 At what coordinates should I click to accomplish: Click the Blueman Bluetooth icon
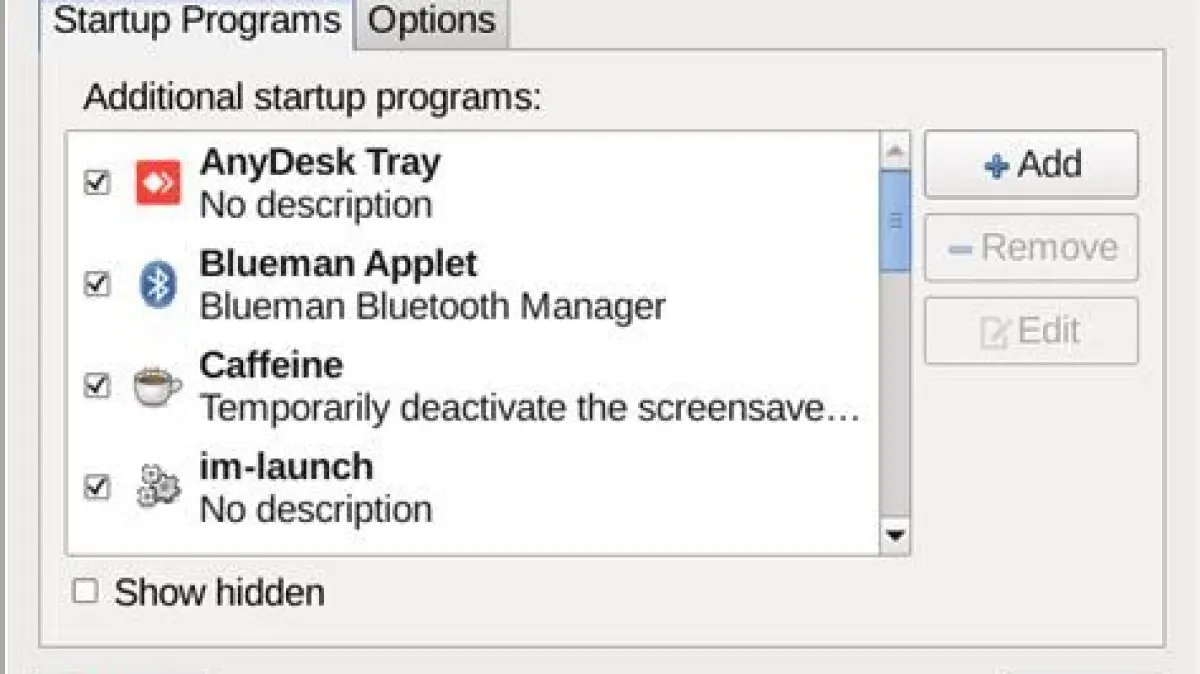point(158,286)
